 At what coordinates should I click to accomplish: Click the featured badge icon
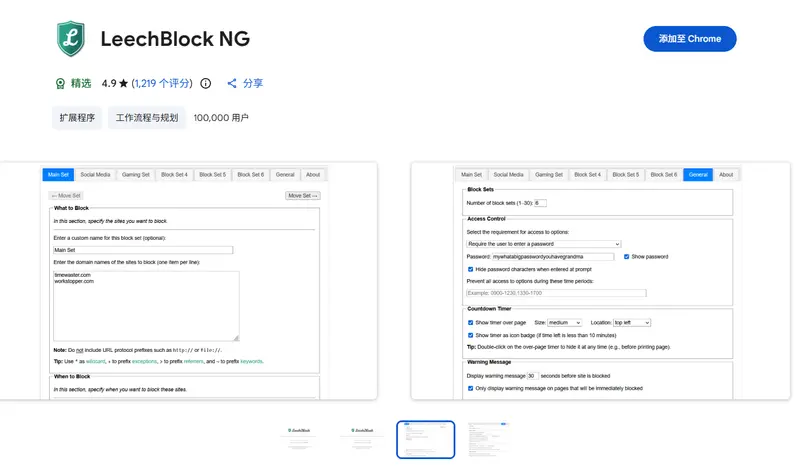(x=60, y=84)
